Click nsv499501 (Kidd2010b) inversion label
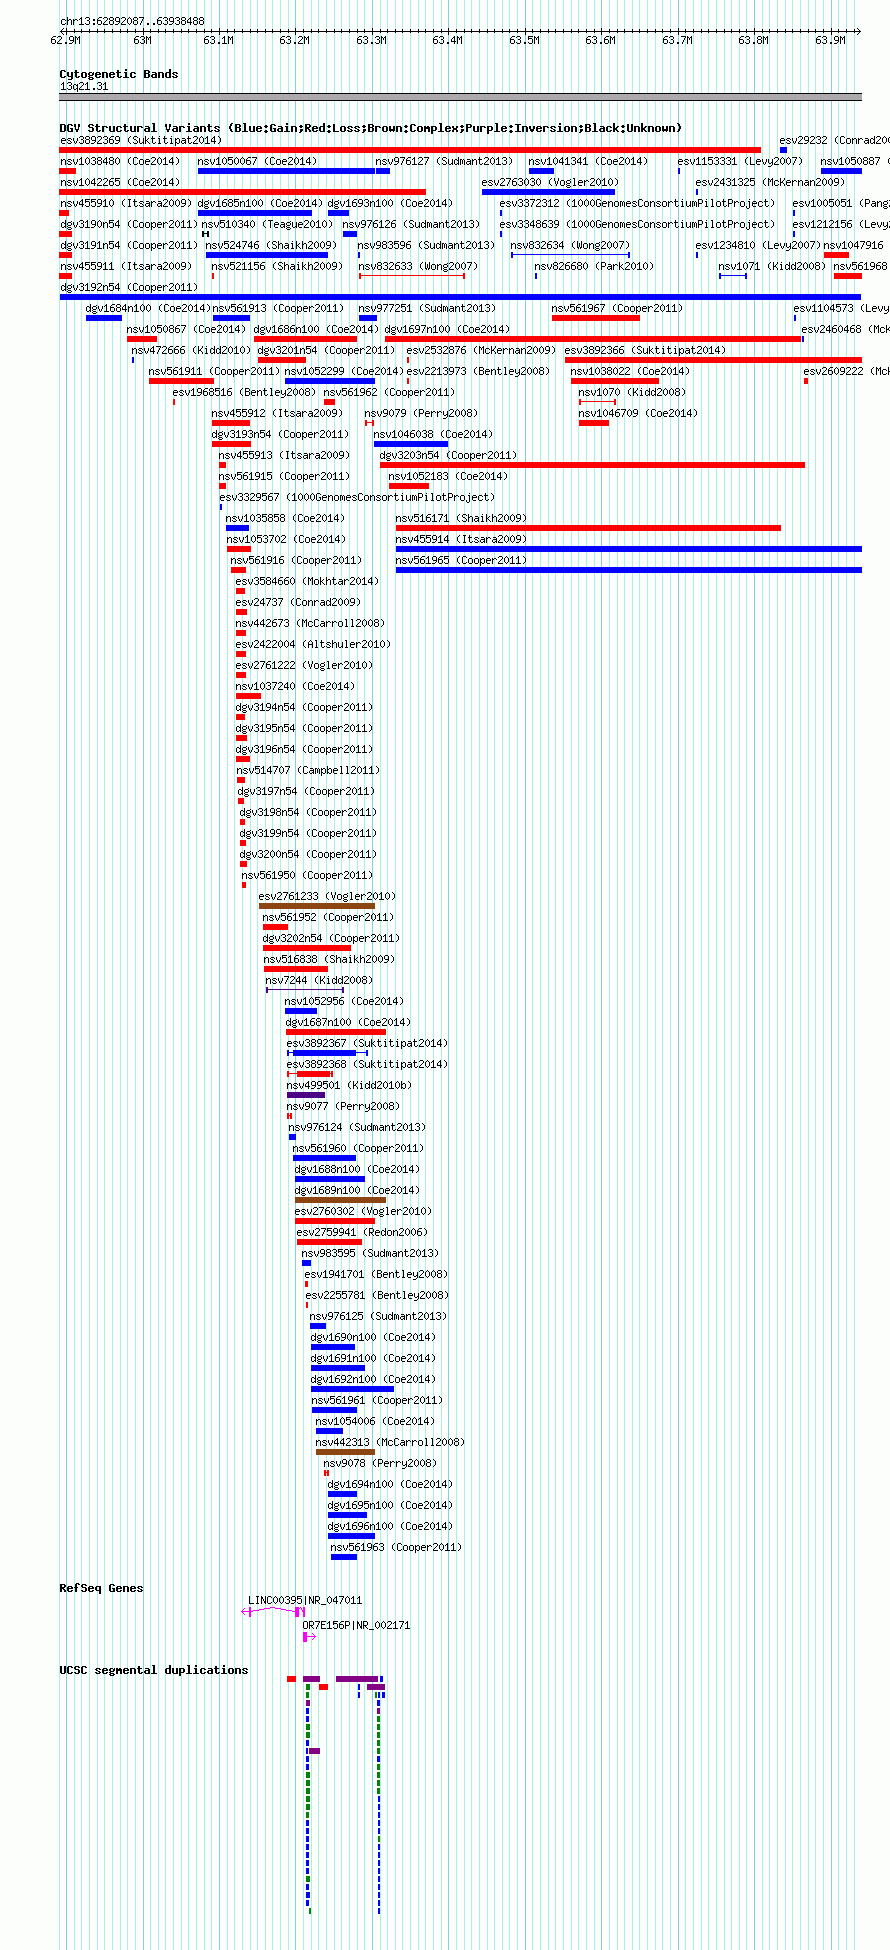Viewport: 890px width, 1950px height. coord(349,1085)
